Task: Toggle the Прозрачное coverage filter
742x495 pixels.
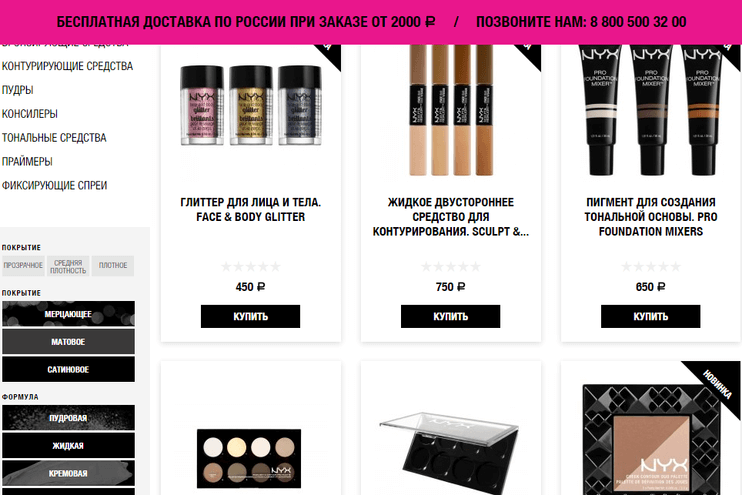Action: (23, 266)
